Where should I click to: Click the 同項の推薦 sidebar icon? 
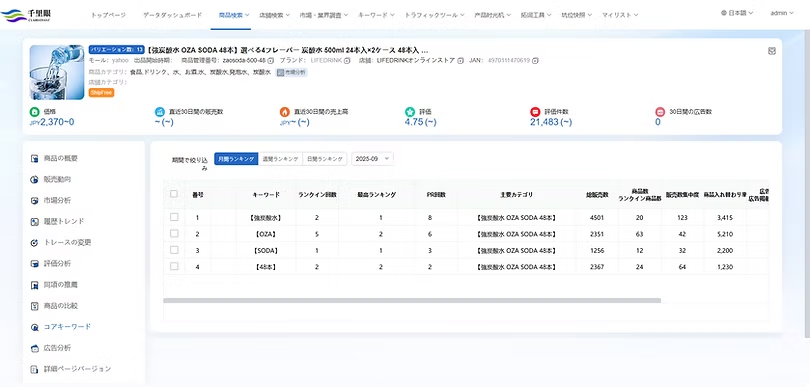[x=35, y=285]
